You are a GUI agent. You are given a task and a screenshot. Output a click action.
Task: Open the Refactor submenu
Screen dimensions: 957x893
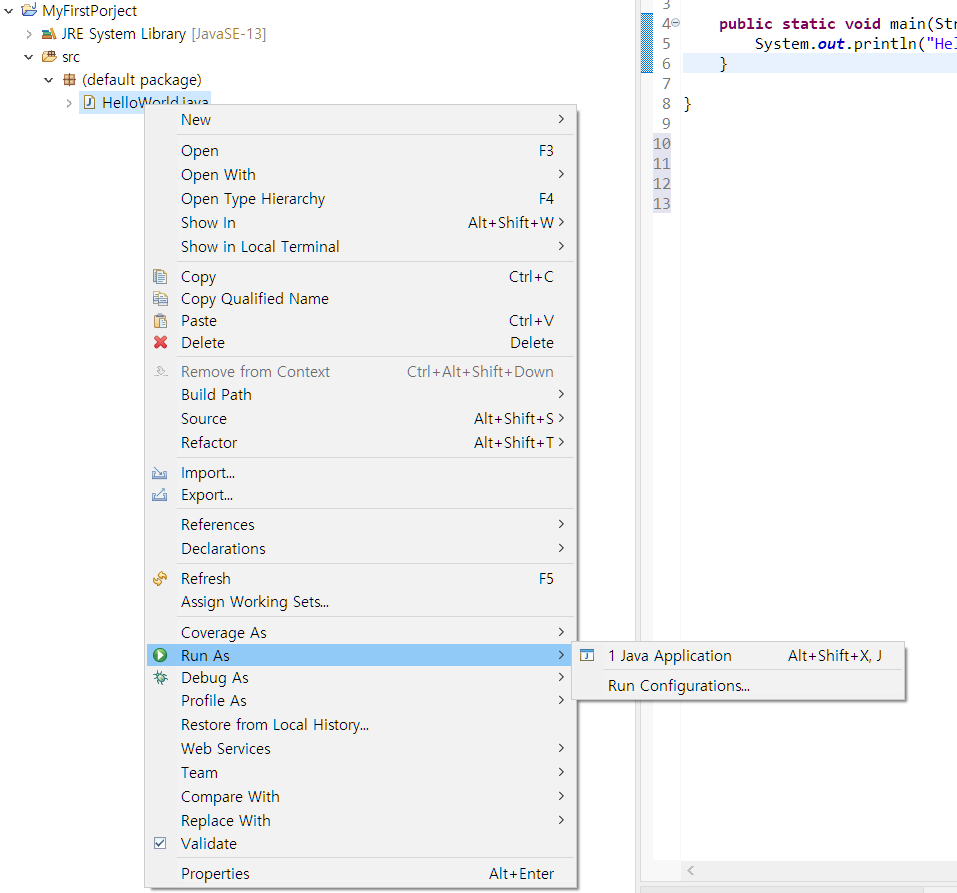(360, 442)
